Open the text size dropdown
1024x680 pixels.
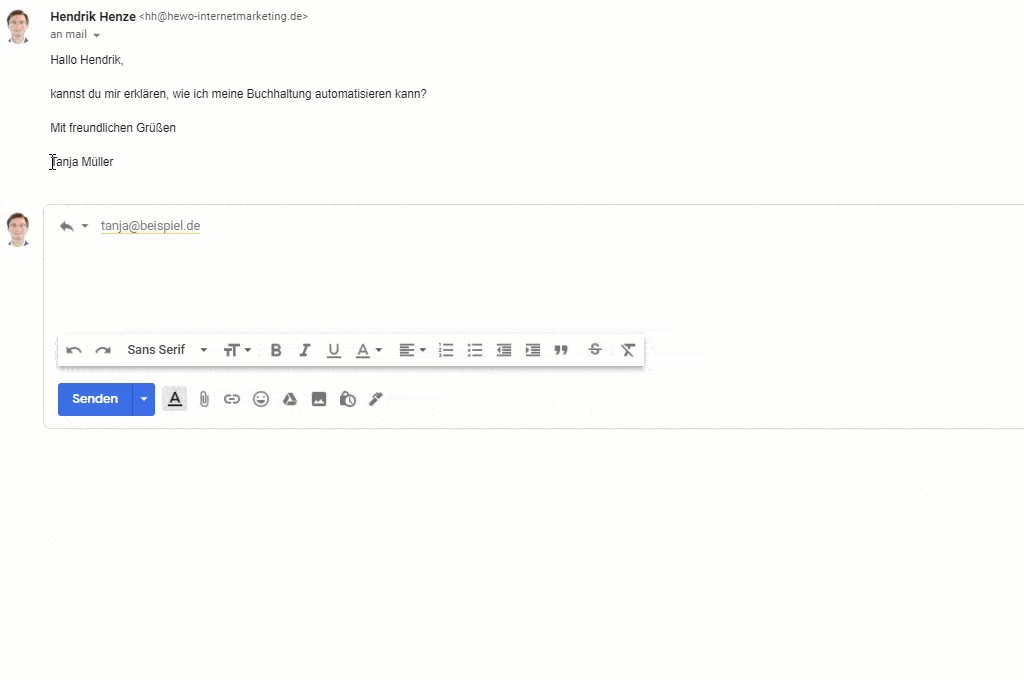point(237,350)
